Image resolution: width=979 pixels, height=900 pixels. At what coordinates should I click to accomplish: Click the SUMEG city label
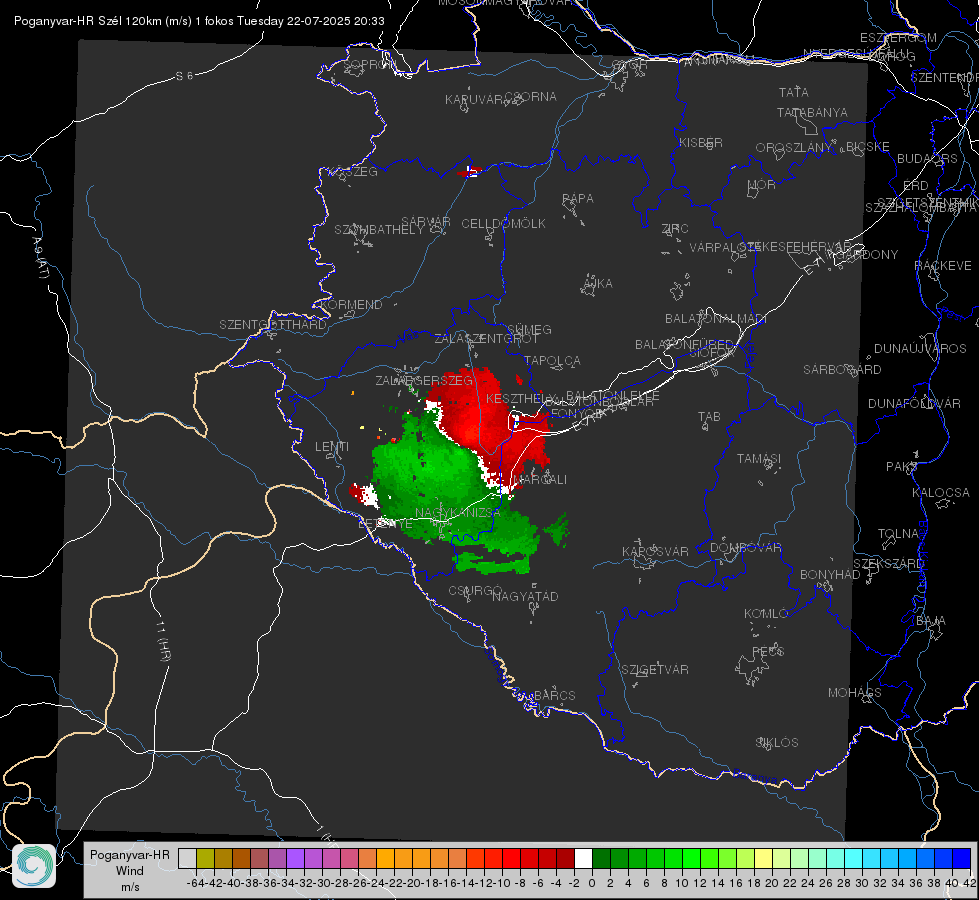[529, 330]
